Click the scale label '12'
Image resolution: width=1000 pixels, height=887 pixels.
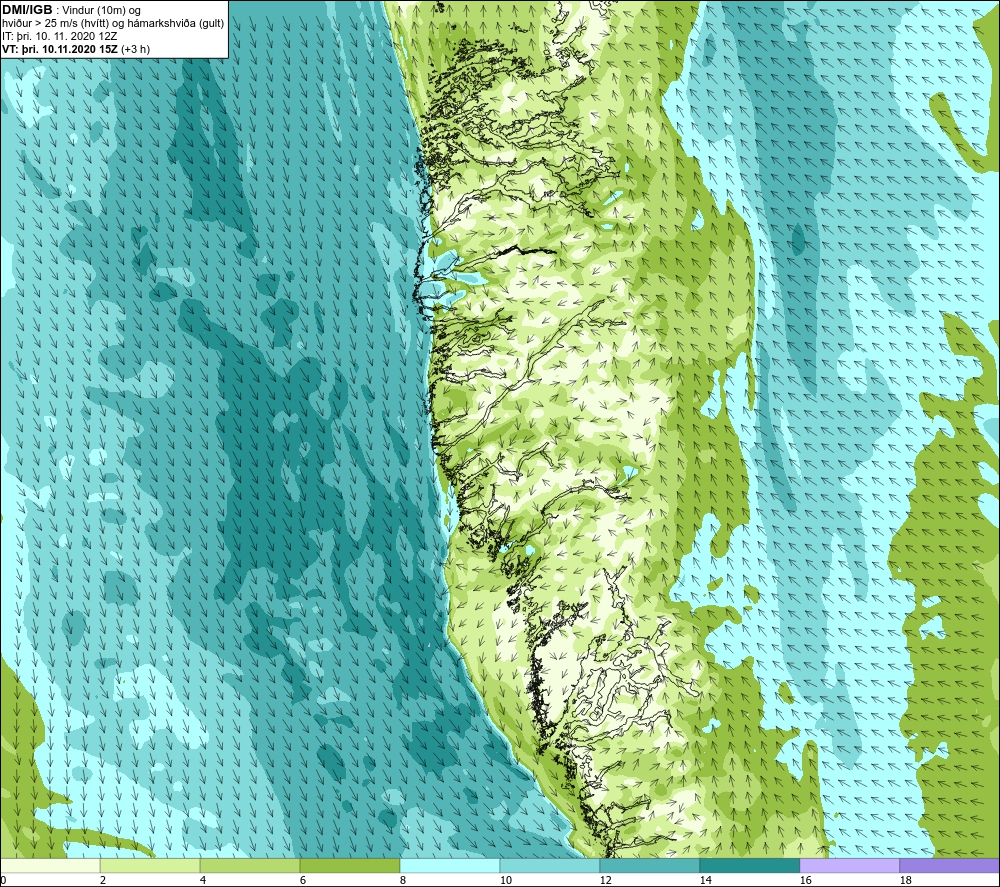(605, 881)
